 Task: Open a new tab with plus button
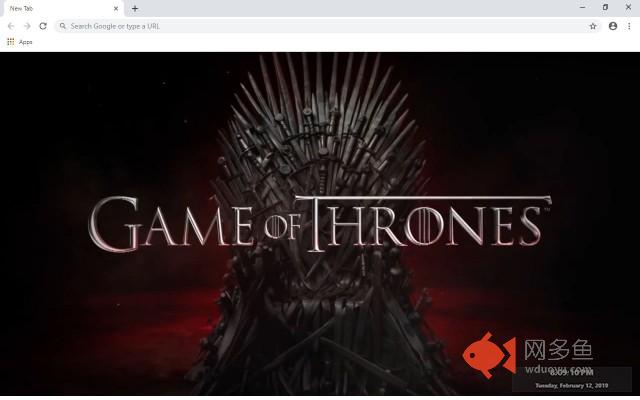pyautogui.click(x=135, y=8)
